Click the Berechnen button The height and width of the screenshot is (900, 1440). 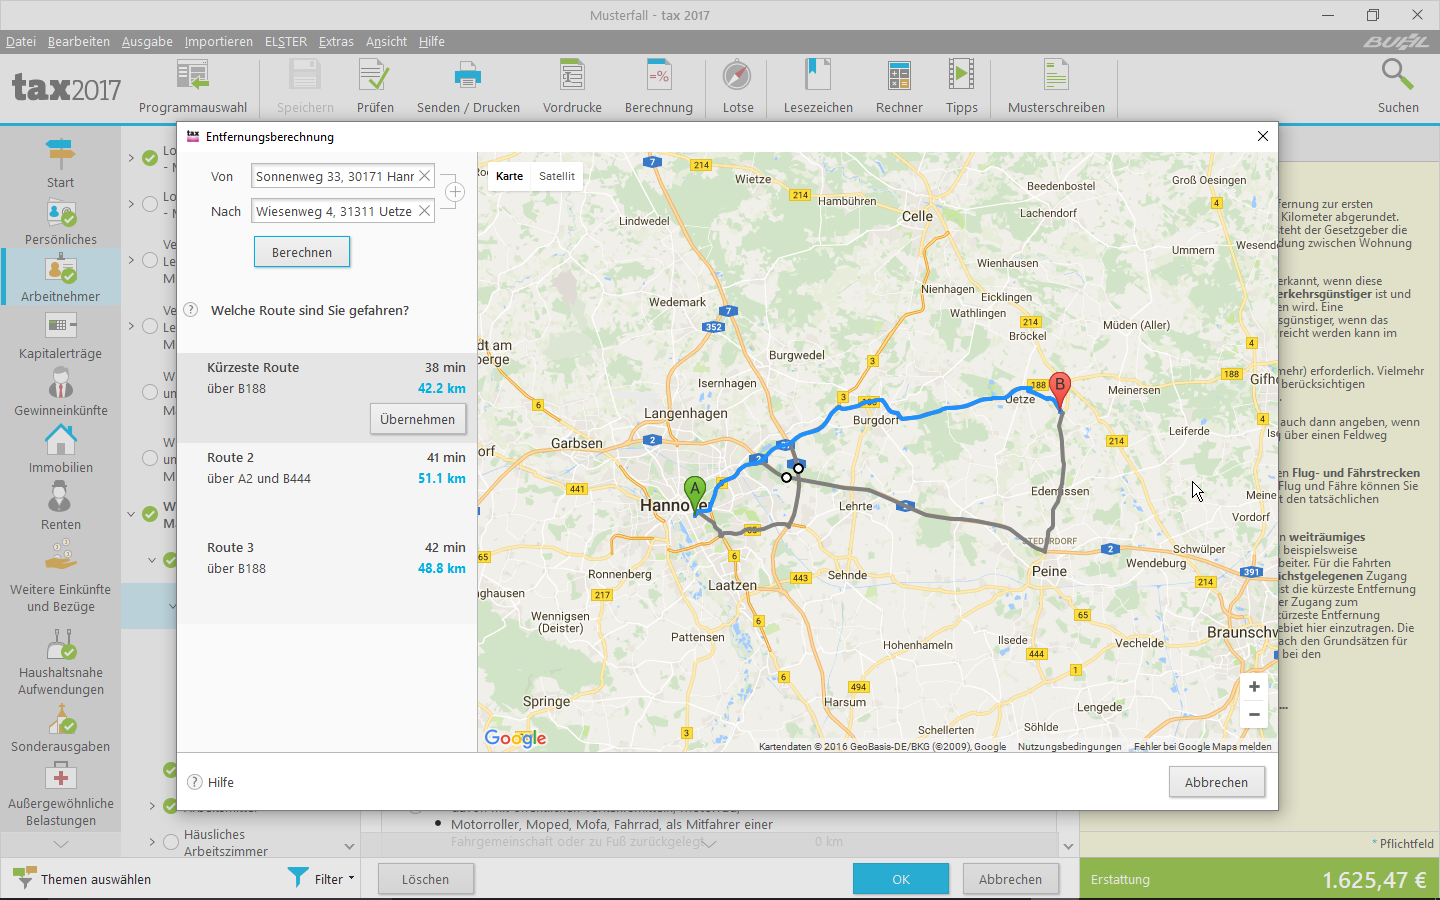tap(302, 252)
